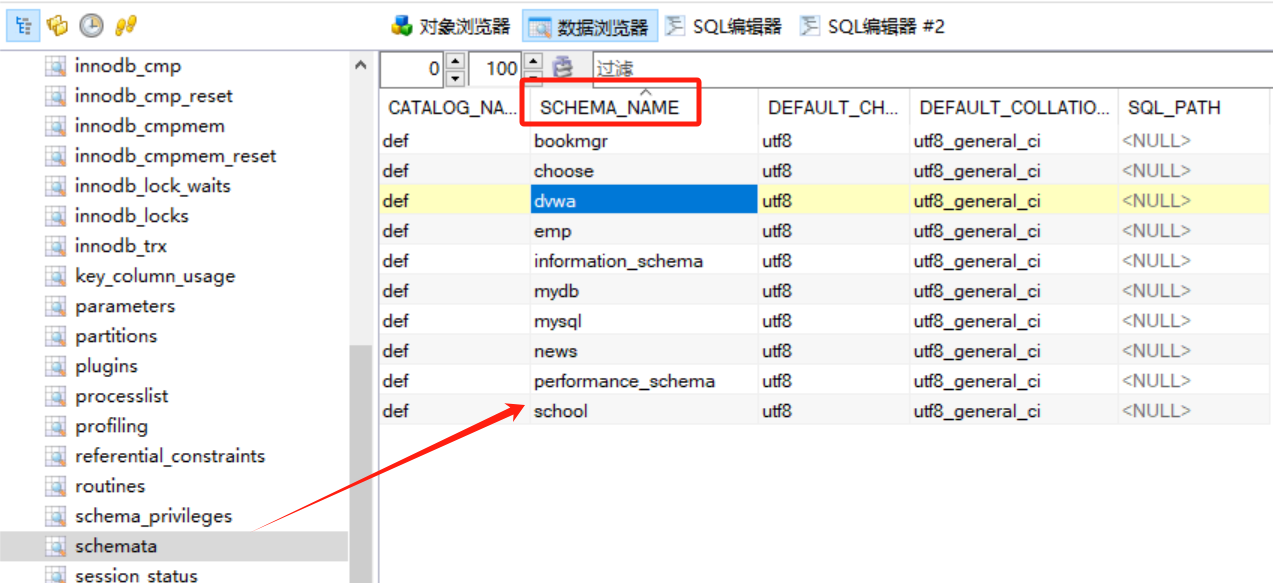Open the first SQL编辑器 tab
Viewport: 1273px width, 583px height.
pos(724,27)
